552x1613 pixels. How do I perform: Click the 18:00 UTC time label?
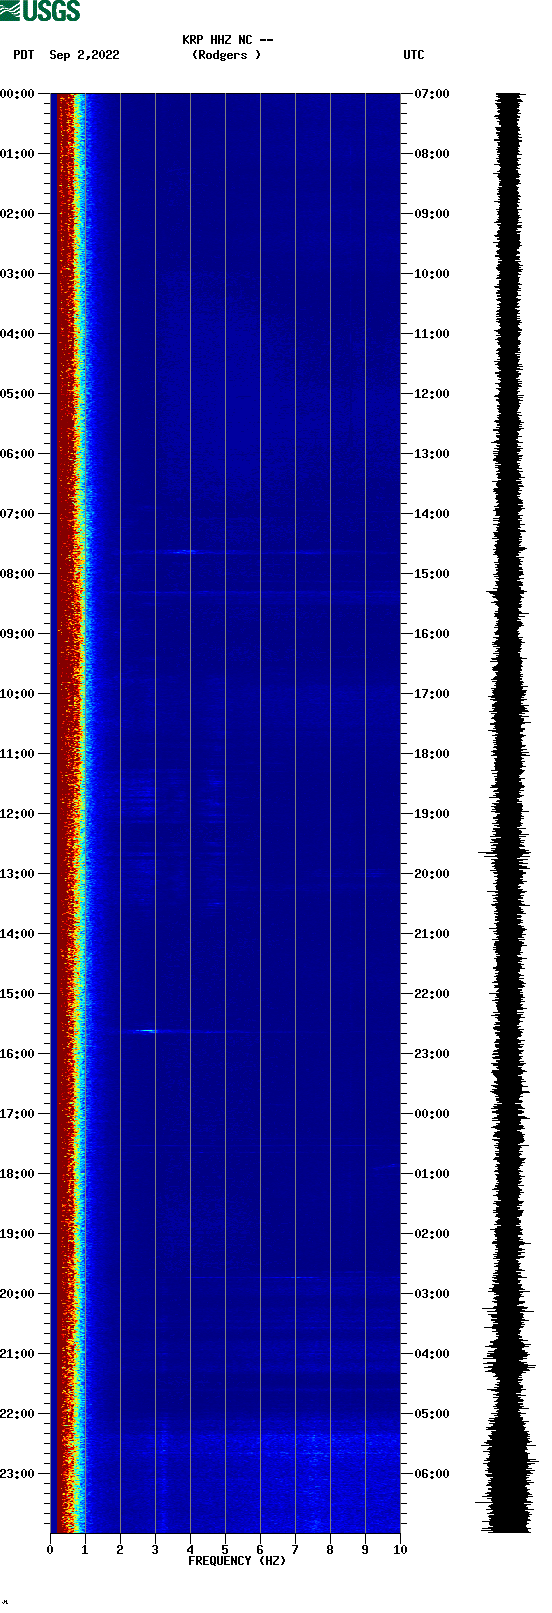pos(432,754)
